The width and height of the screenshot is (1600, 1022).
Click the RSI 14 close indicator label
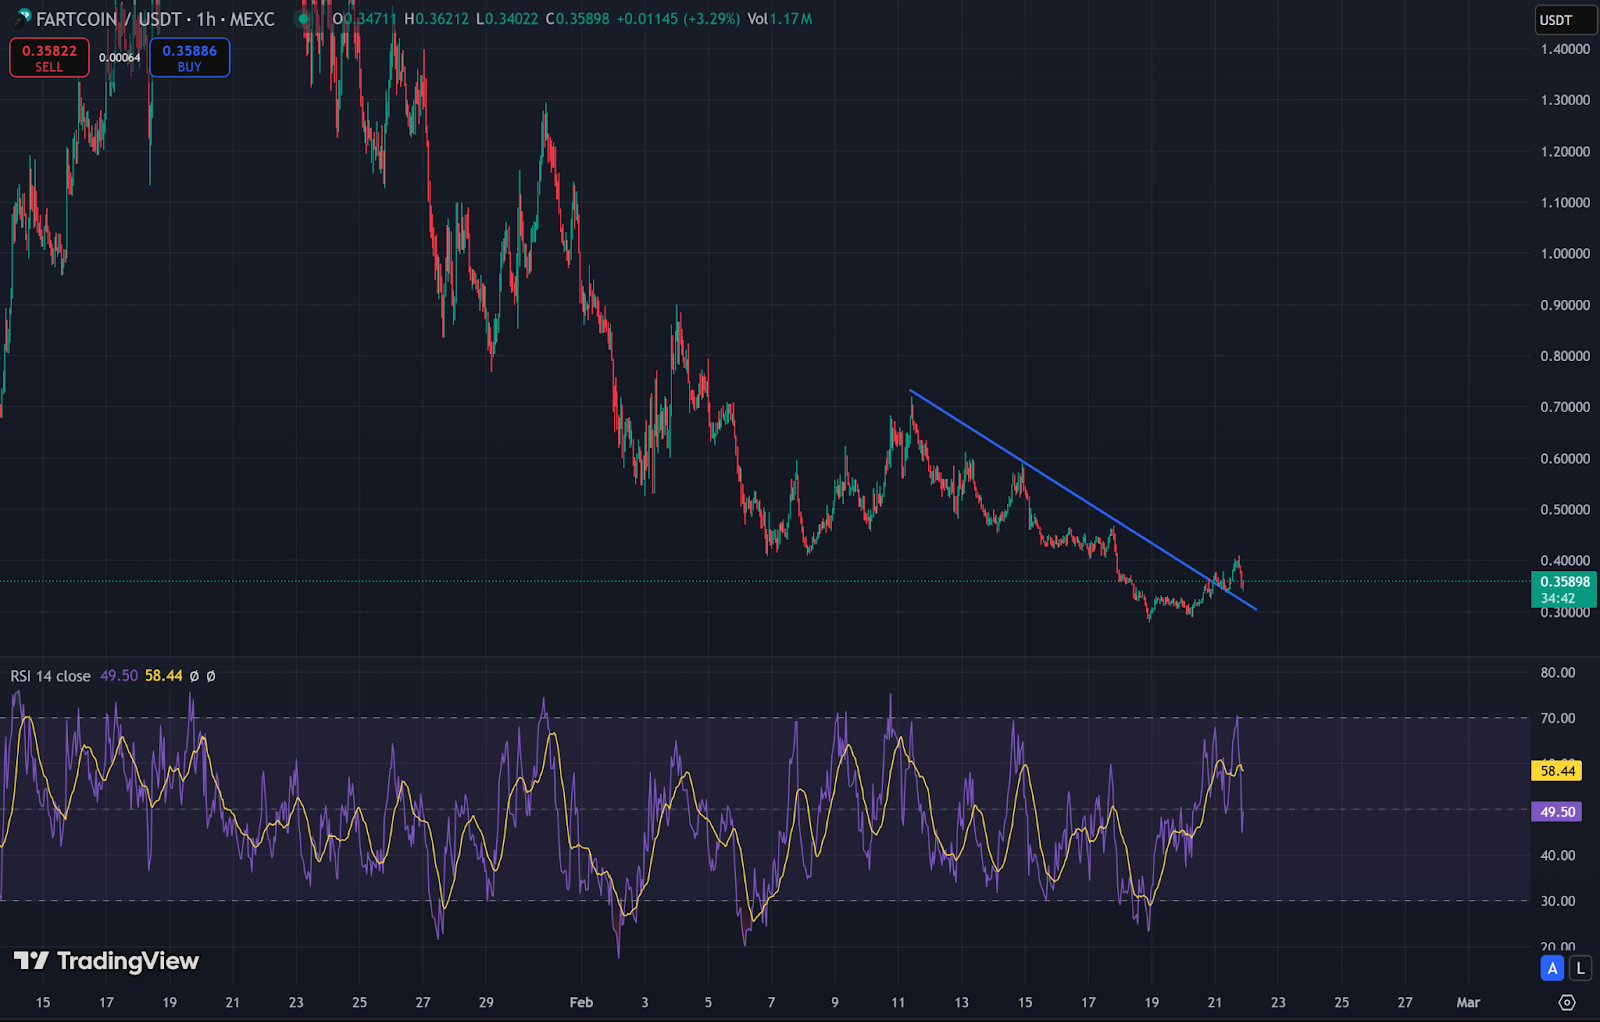coord(50,676)
